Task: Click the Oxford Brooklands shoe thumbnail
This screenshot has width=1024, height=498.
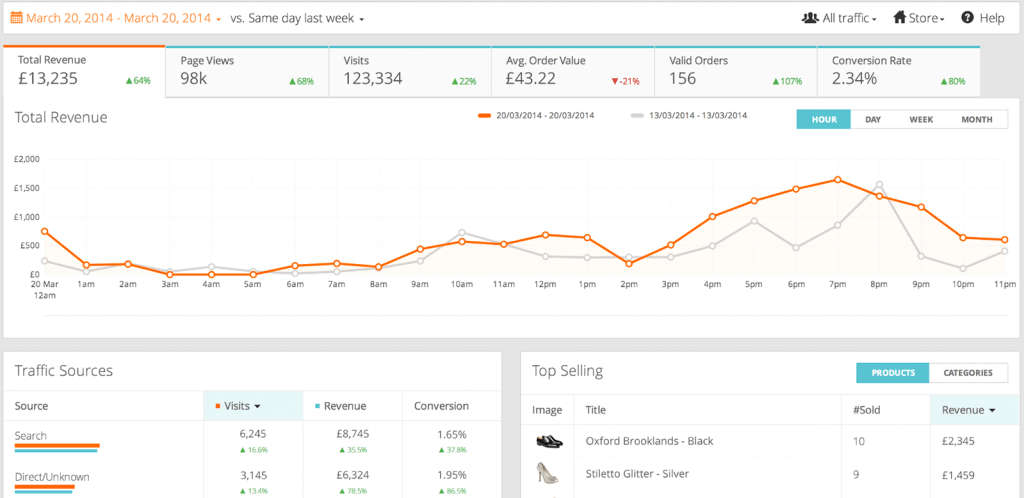Action: pos(550,441)
